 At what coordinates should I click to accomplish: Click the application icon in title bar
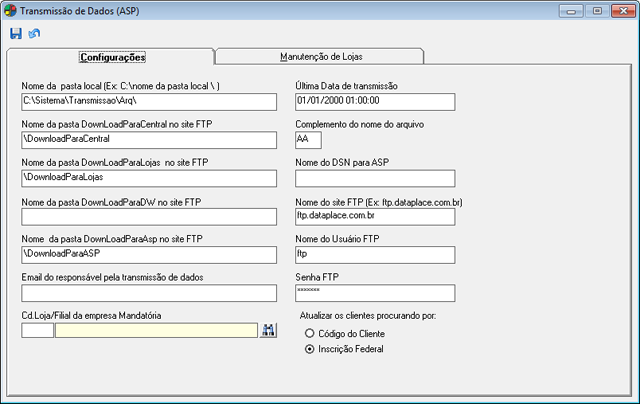(x=10, y=10)
